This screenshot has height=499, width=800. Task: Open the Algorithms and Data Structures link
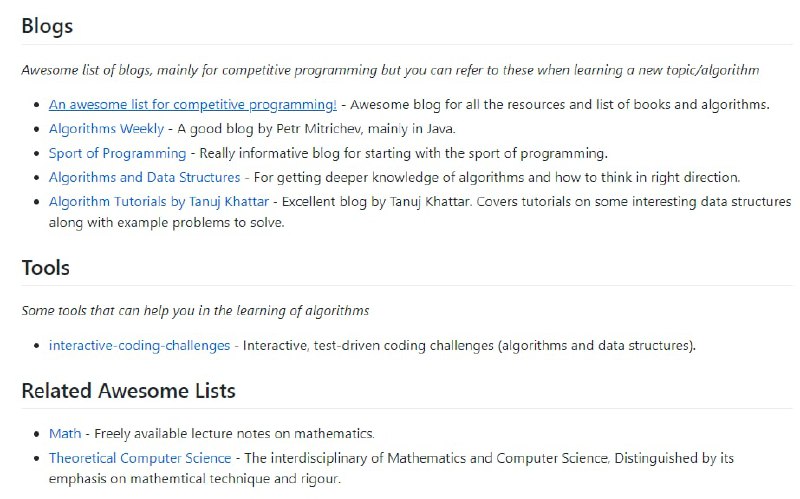tap(144, 177)
